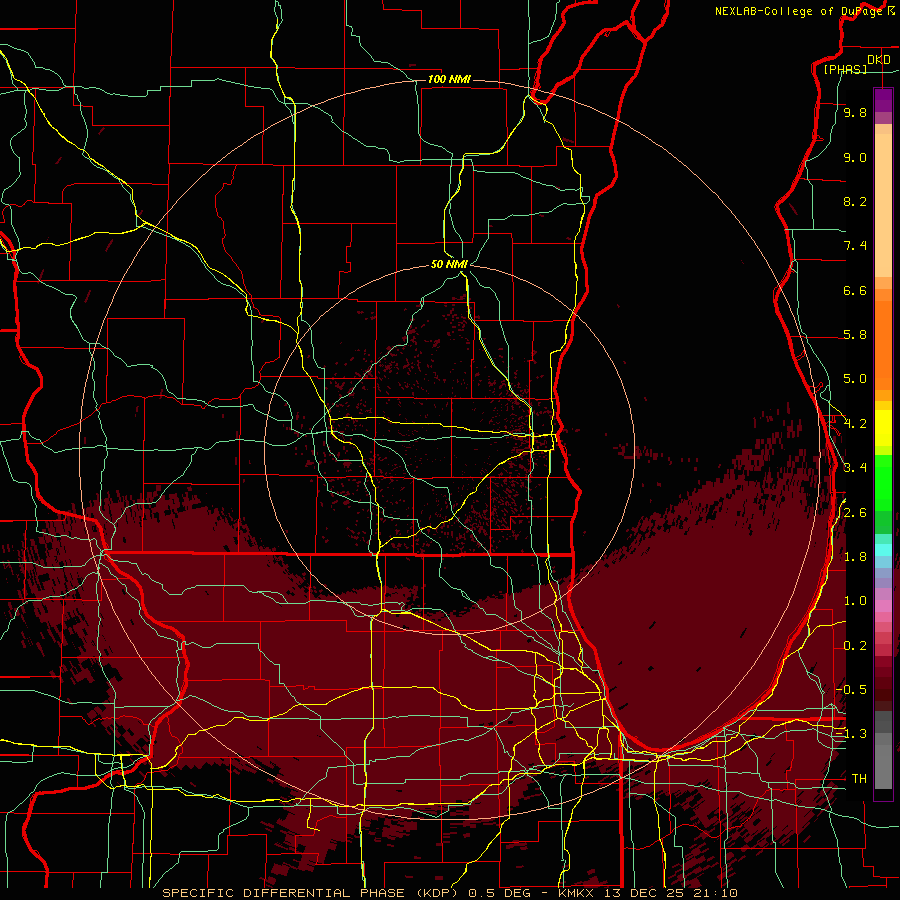Click the bright green band of the color bar
Viewport: 900px width, 900px height.
(x=883, y=483)
